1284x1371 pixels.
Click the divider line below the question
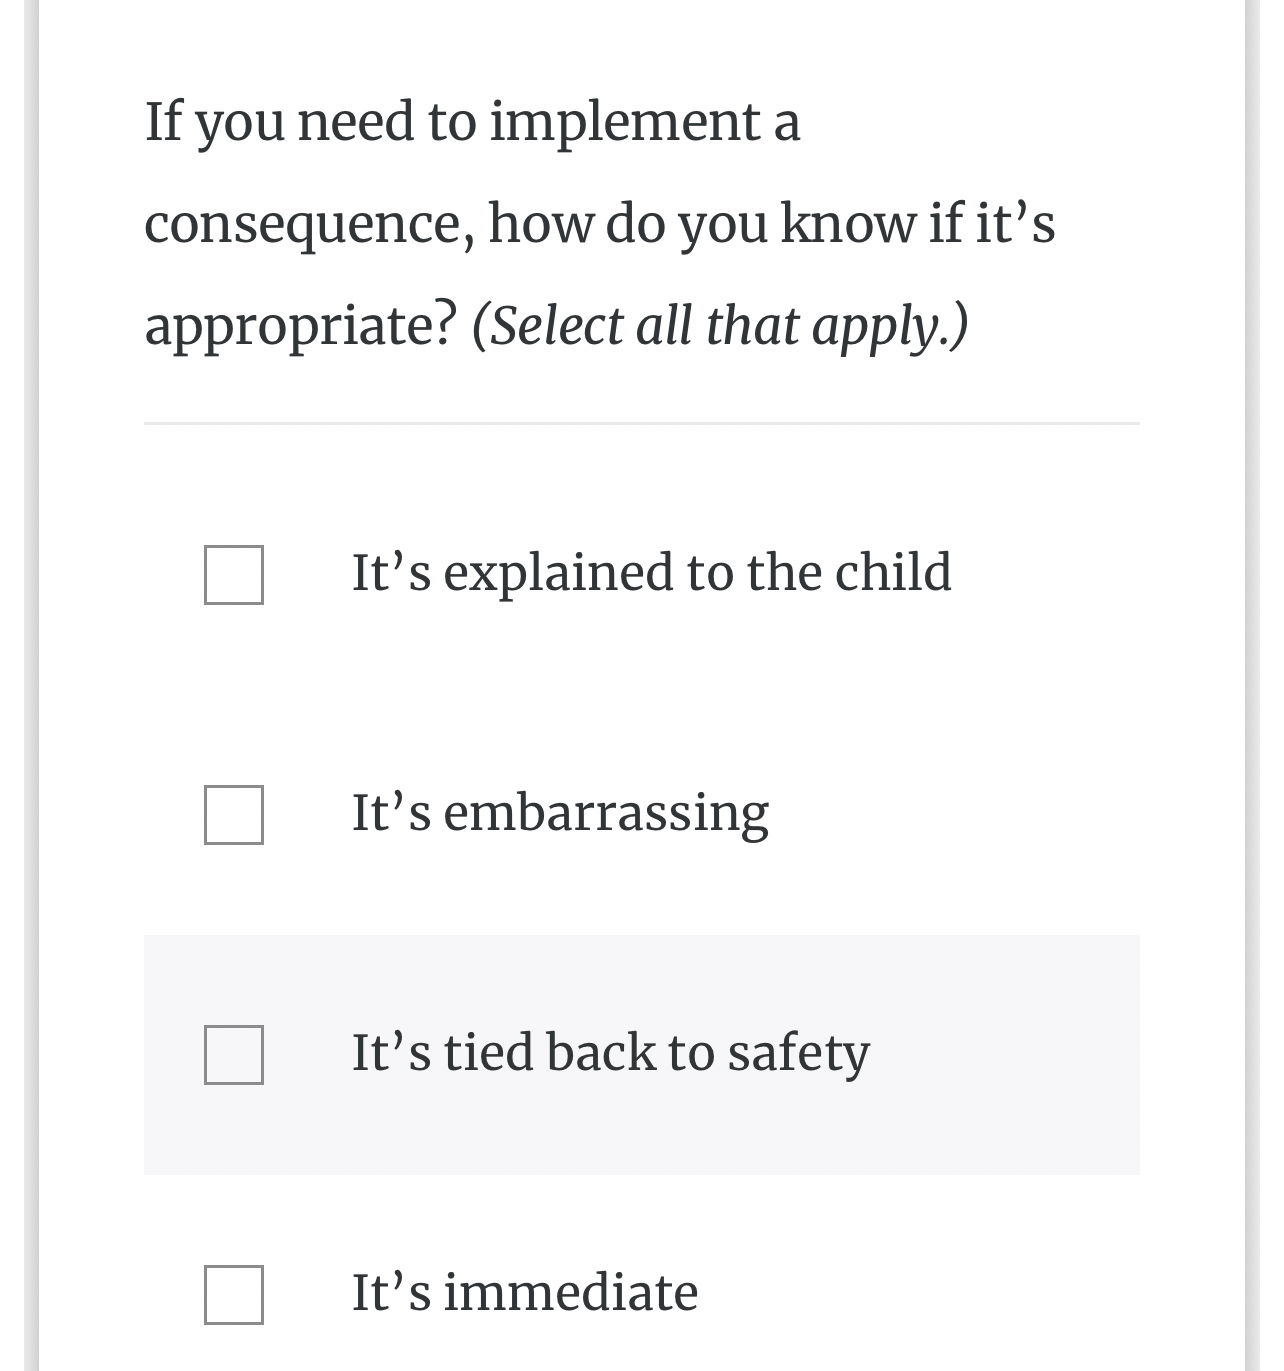click(x=642, y=424)
